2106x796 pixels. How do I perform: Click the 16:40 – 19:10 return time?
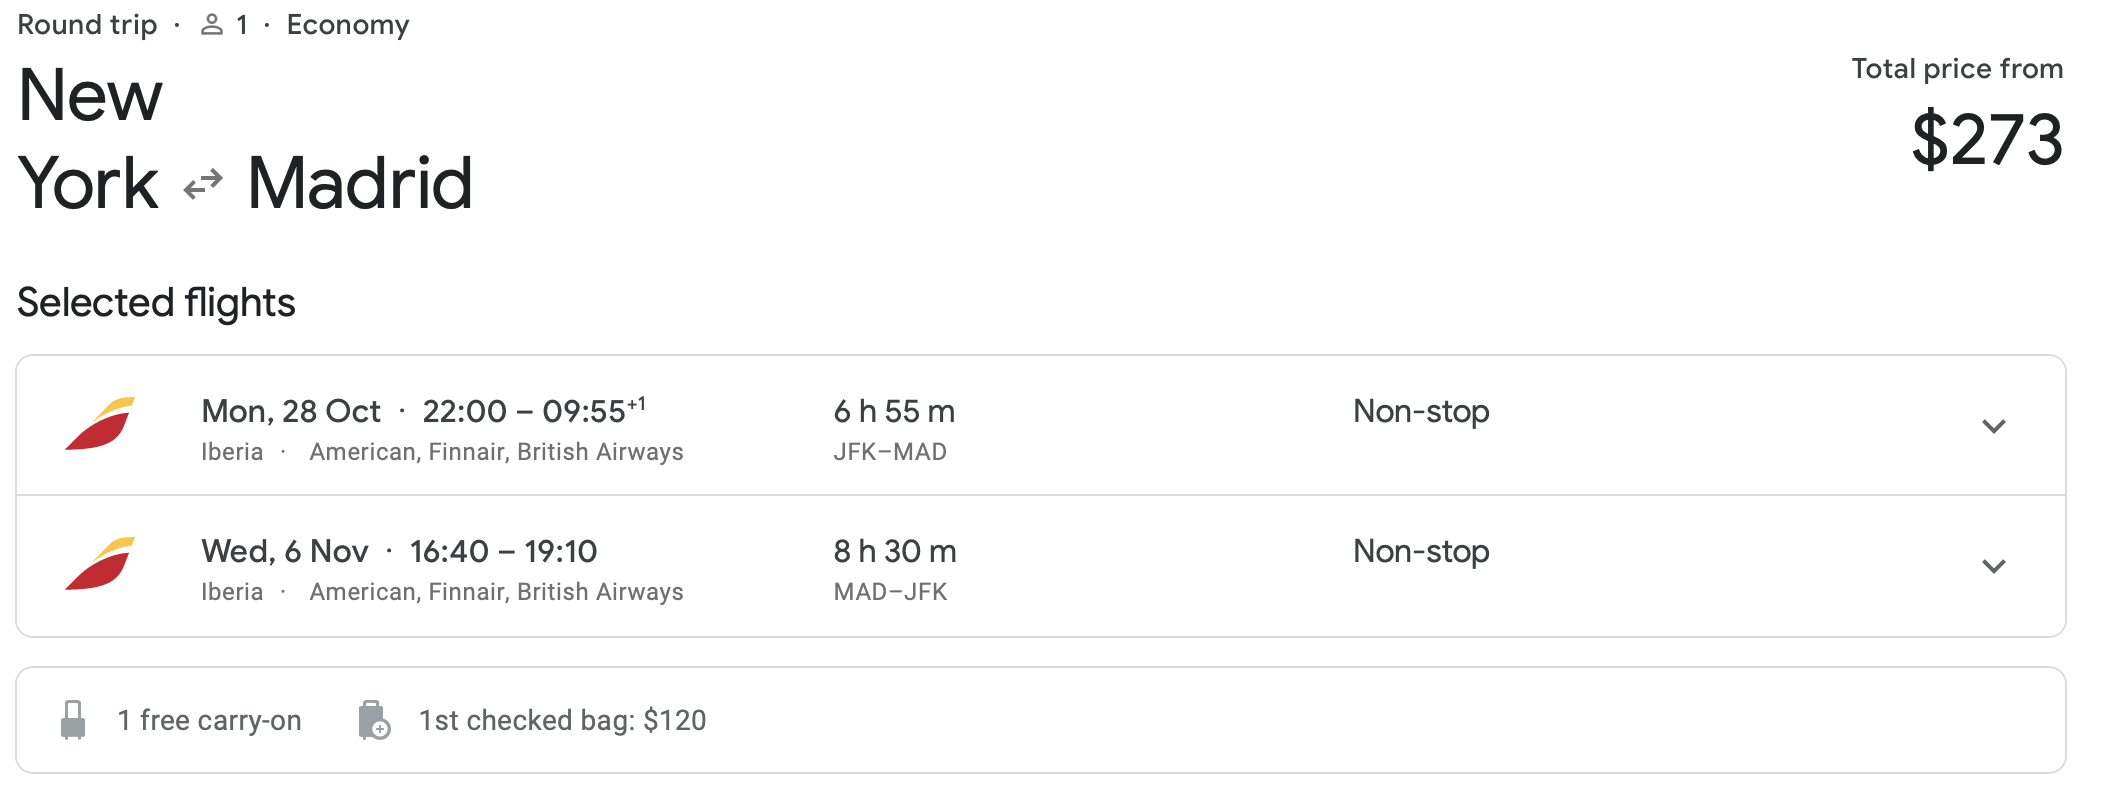tap(503, 551)
